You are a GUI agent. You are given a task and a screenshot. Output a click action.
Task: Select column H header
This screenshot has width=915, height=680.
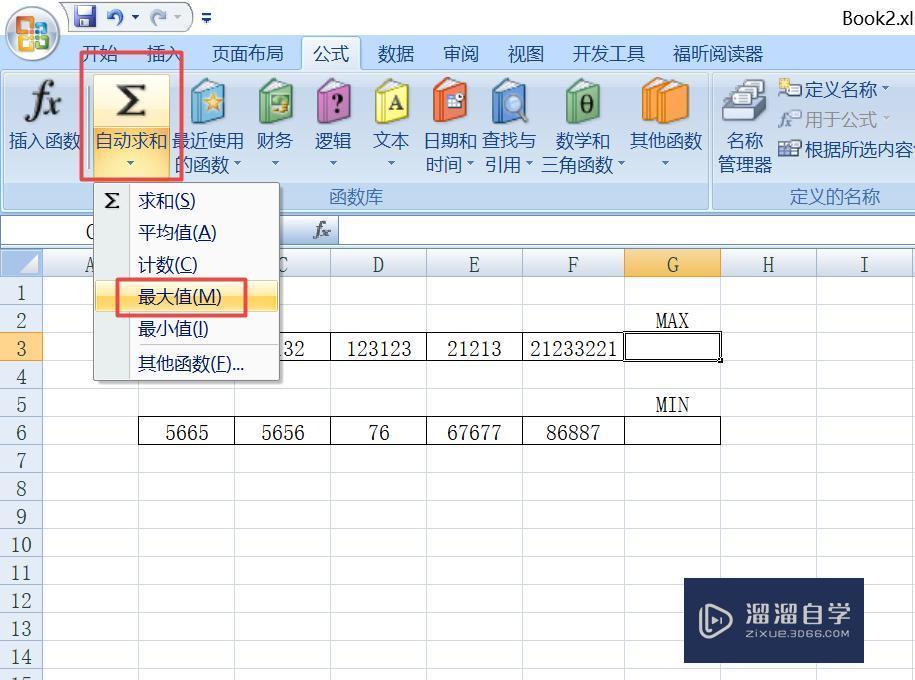coord(769,264)
